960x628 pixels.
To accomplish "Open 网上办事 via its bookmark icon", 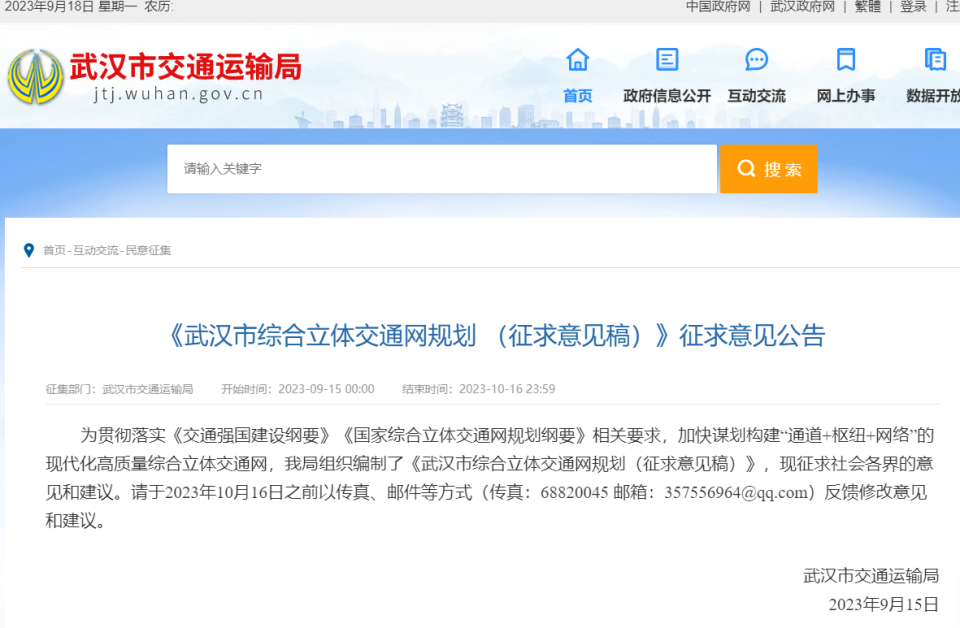I will click(x=845, y=60).
